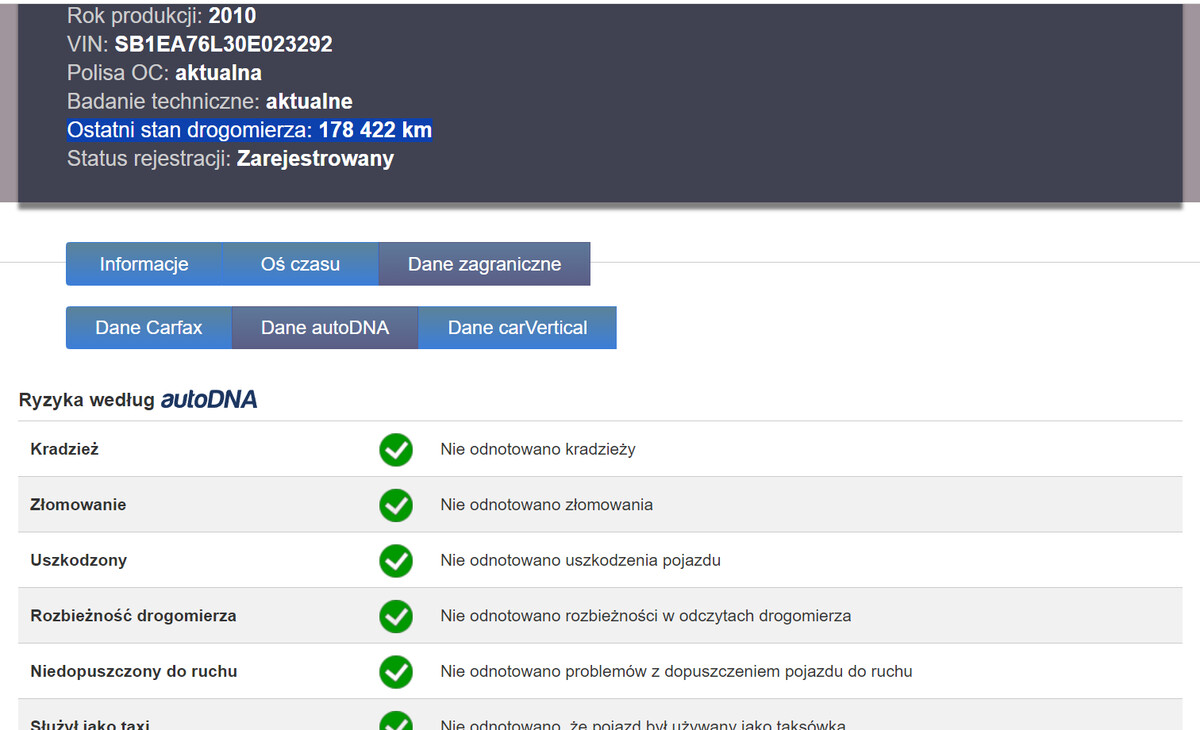Screen dimensions: 1200x730
Task: Switch to the Oś czasu tab
Action: (300, 265)
